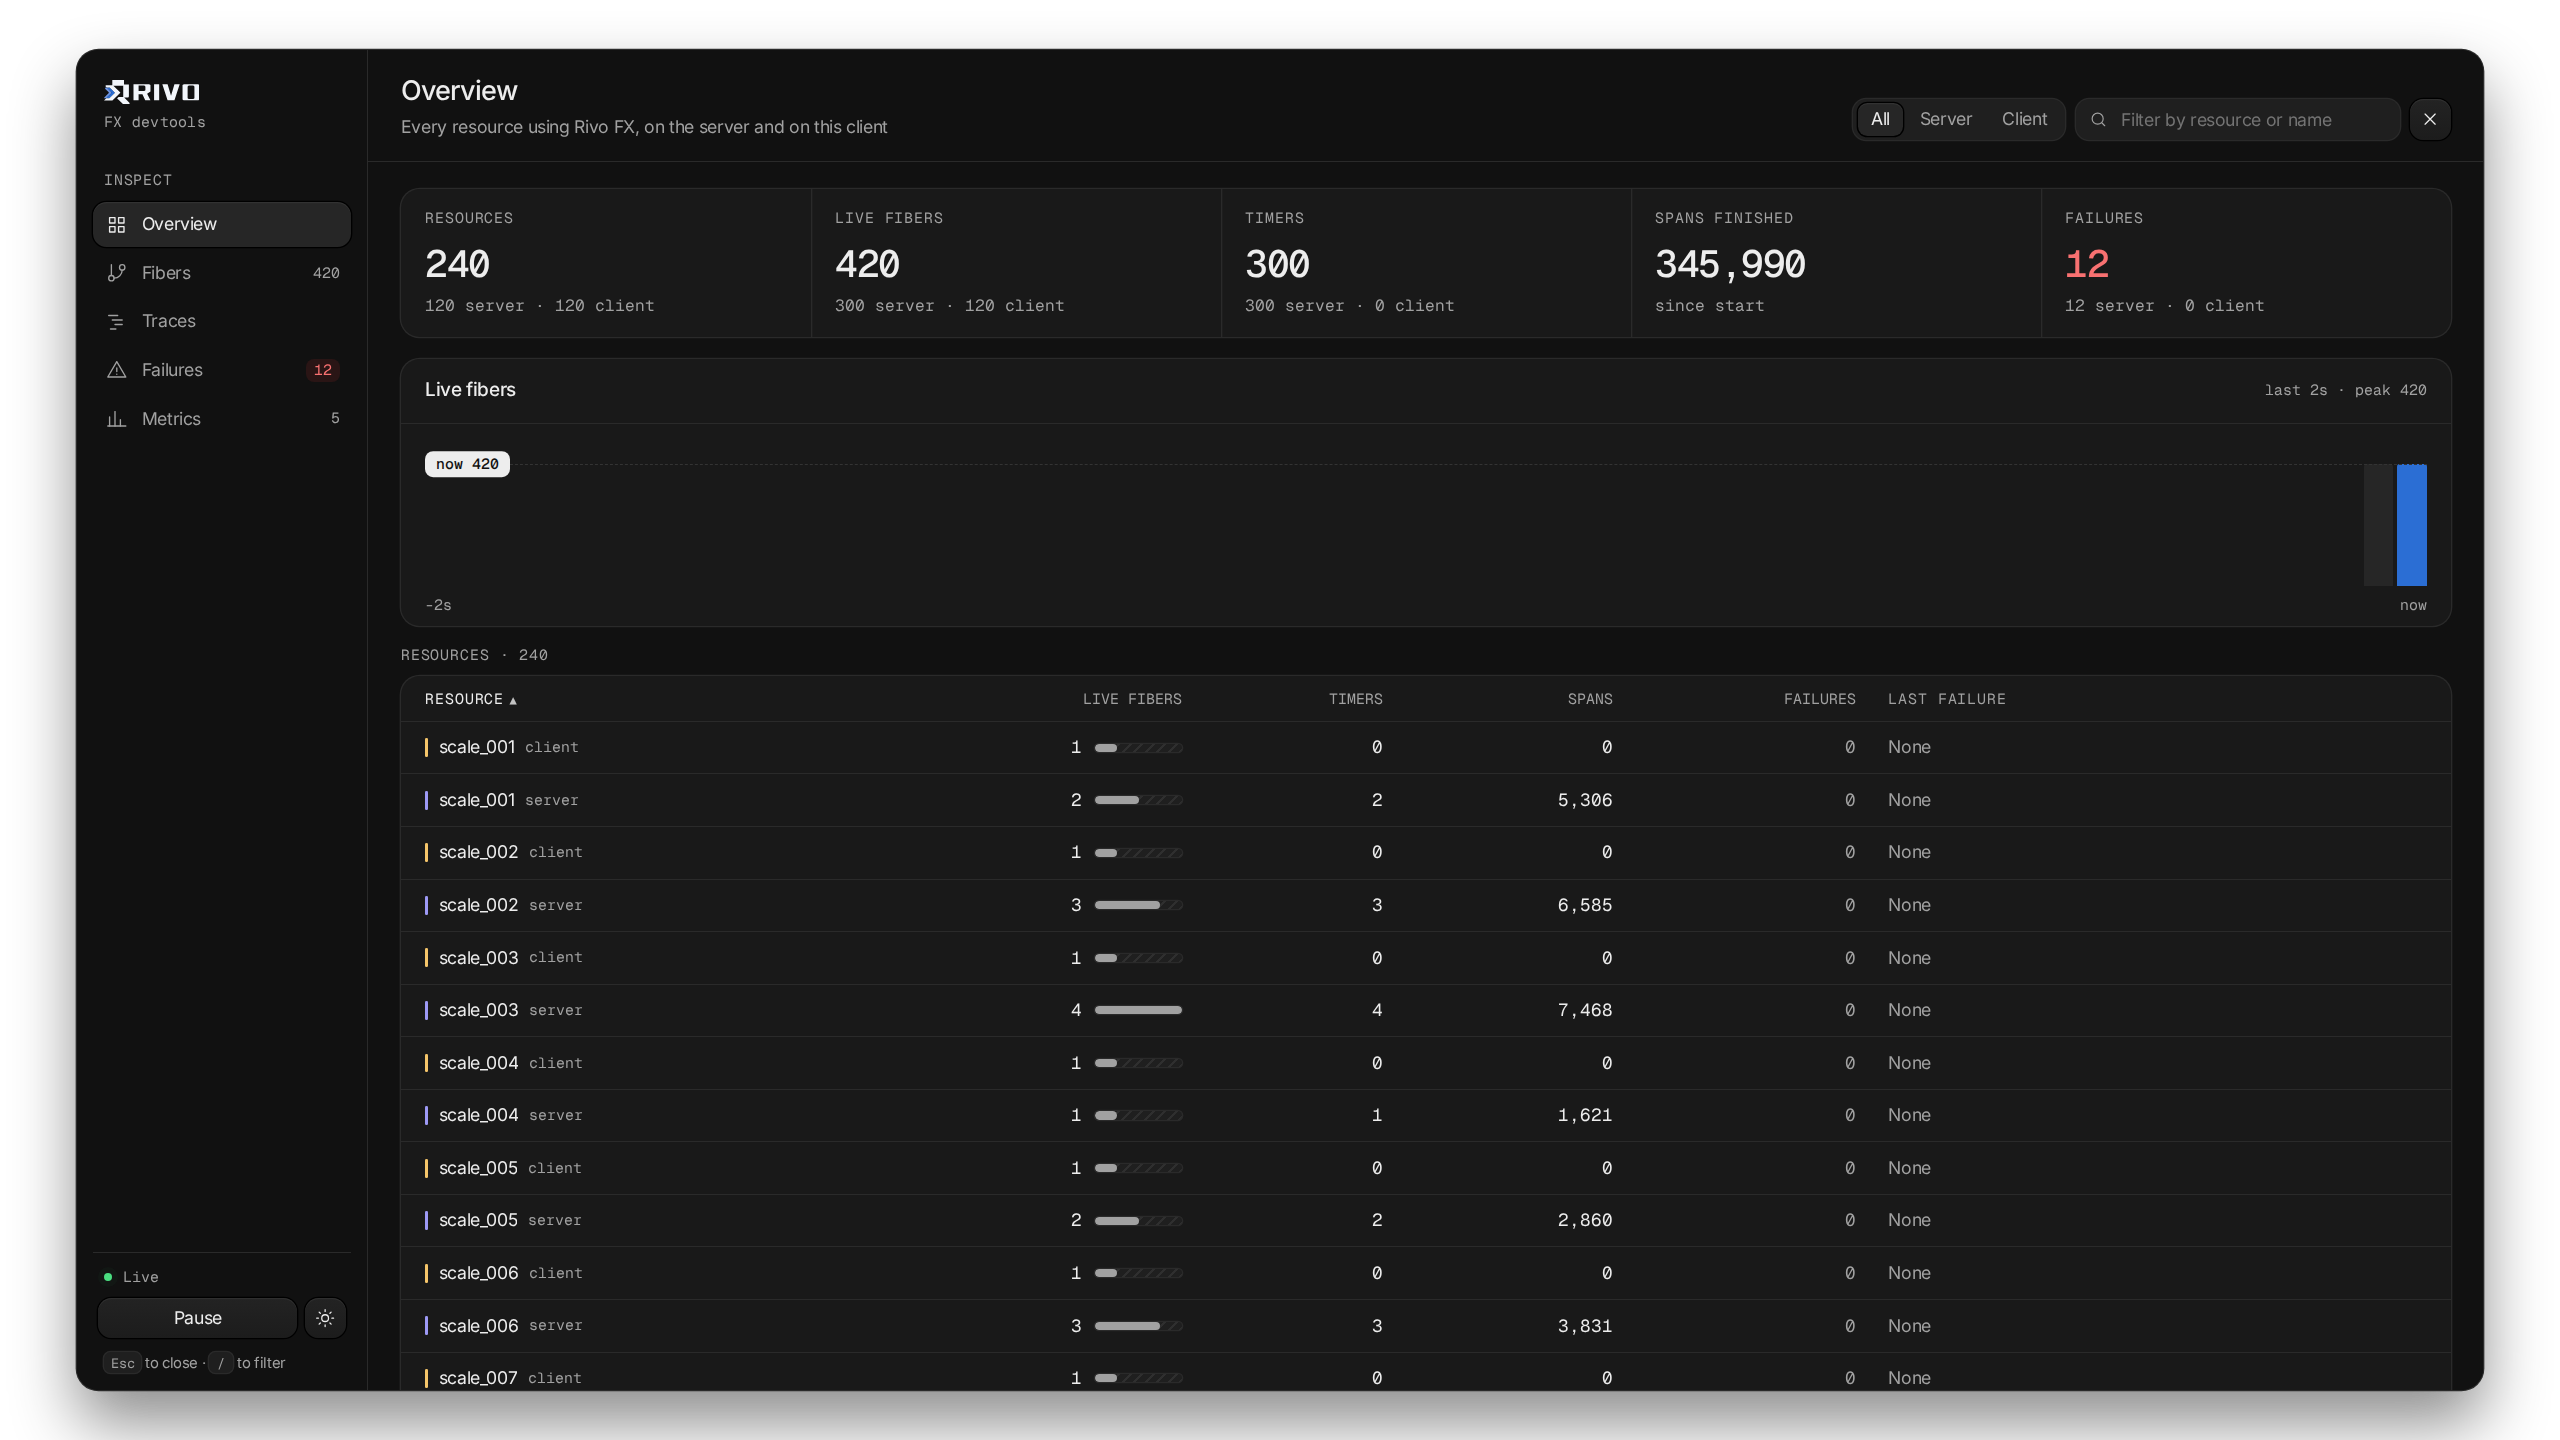Open the LIVE FIBERS 420 summary card
The width and height of the screenshot is (2560, 1440).
[x=1016, y=263]
